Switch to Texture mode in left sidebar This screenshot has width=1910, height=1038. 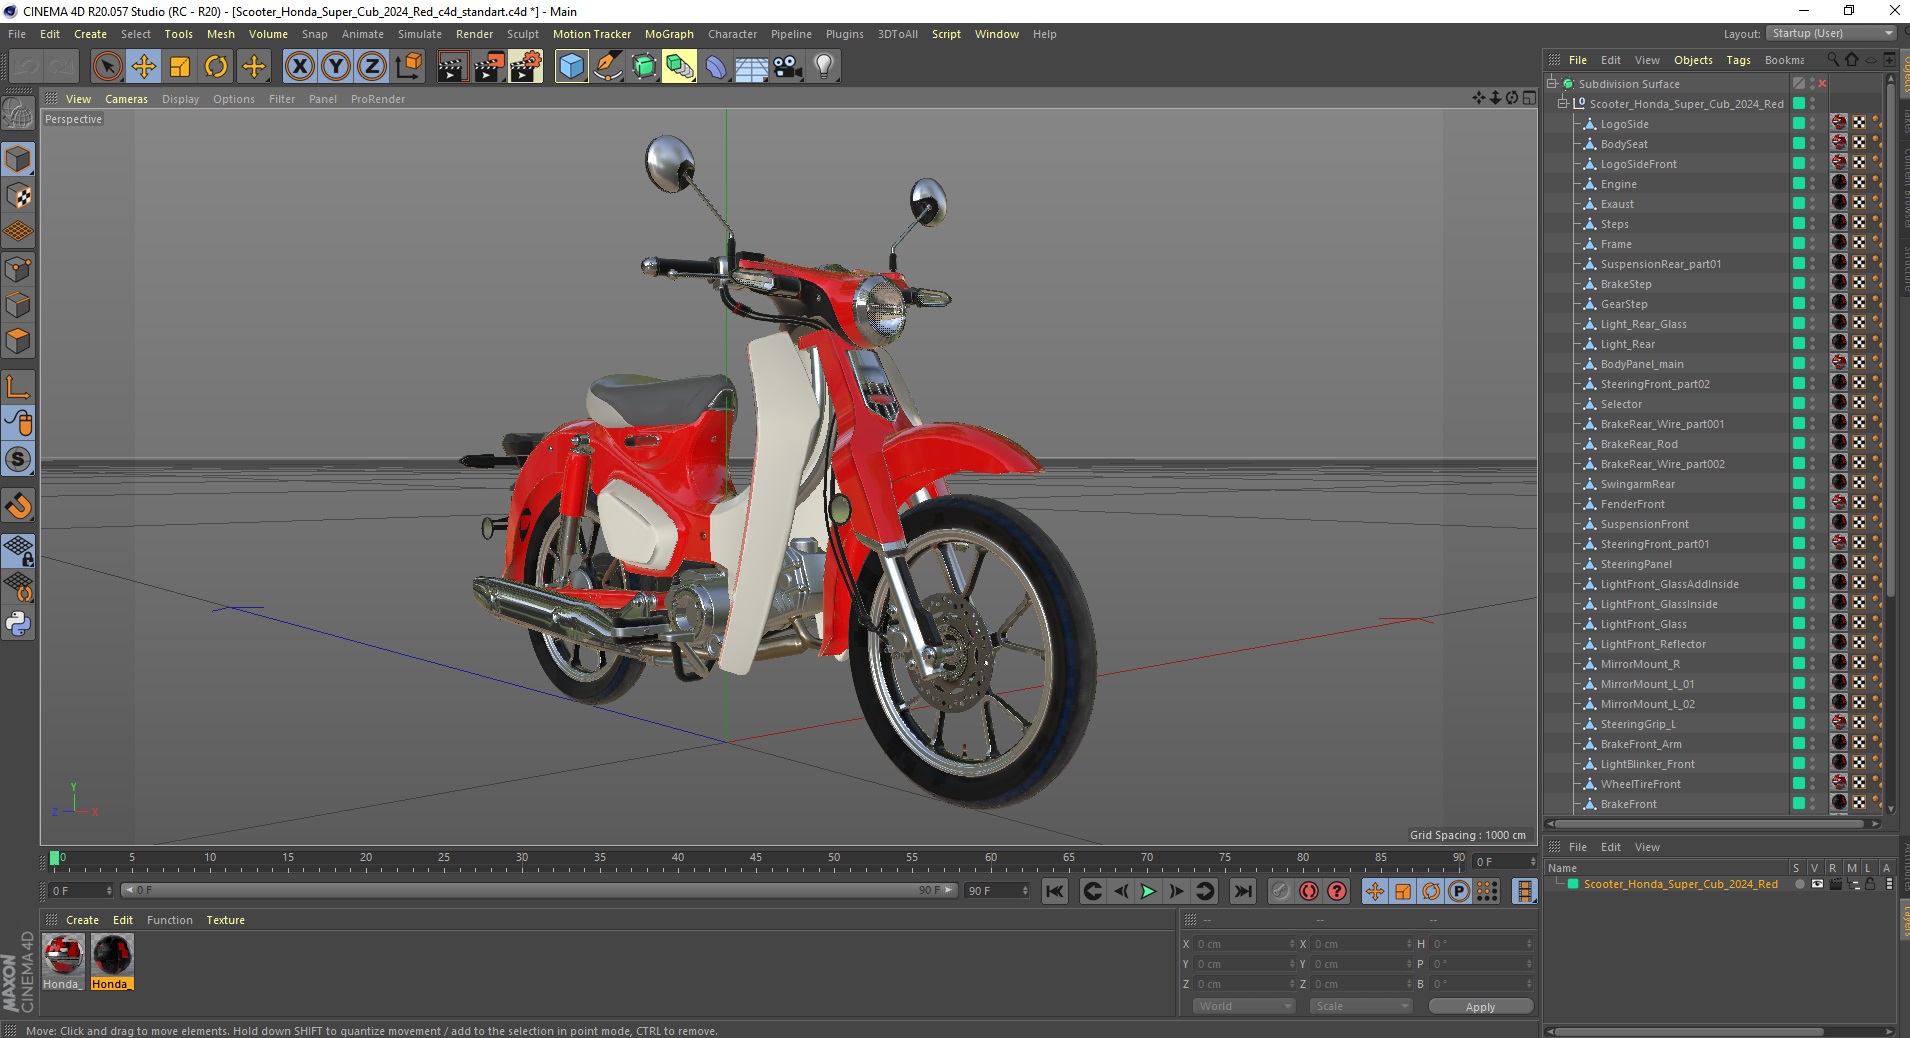coord(18,196)
